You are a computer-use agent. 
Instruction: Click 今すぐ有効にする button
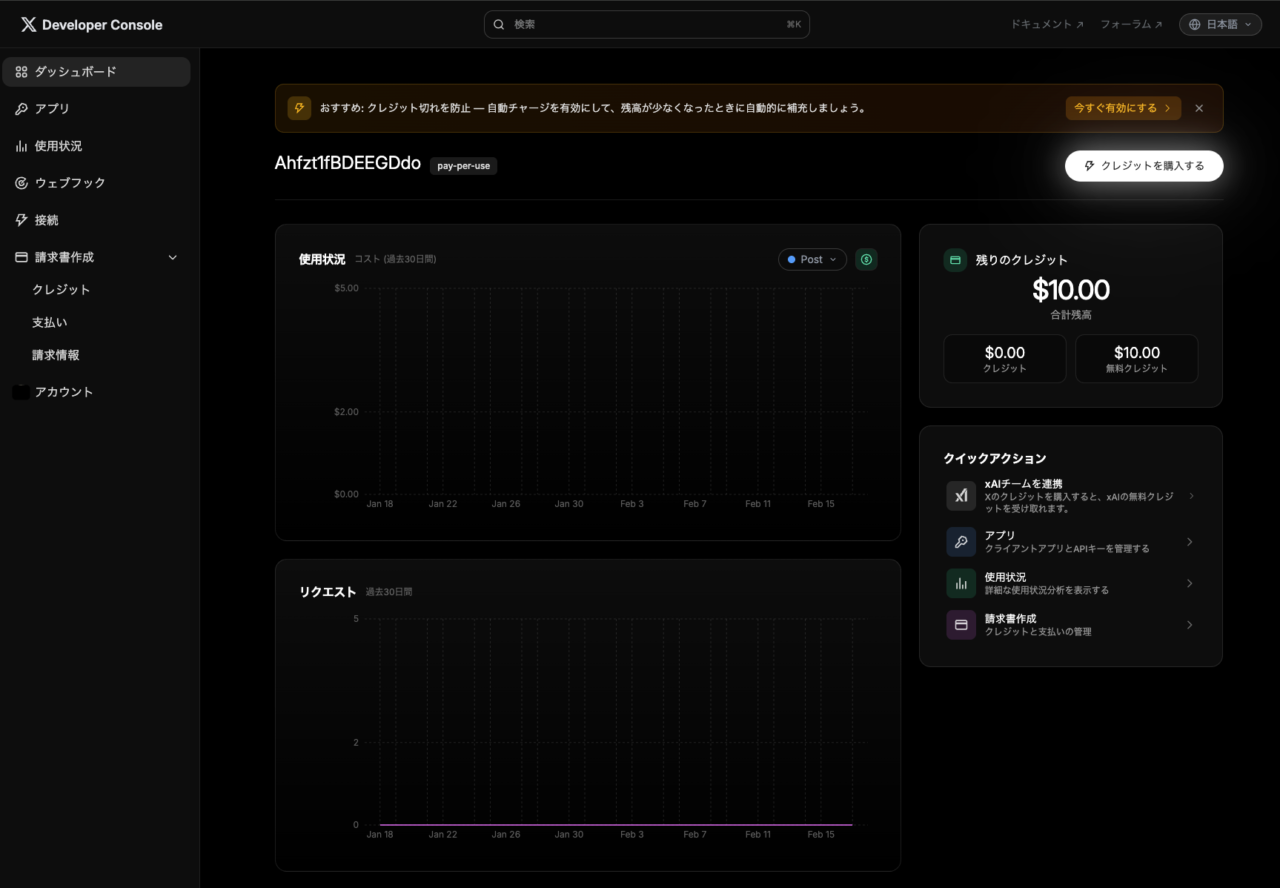pos(1122,108)
